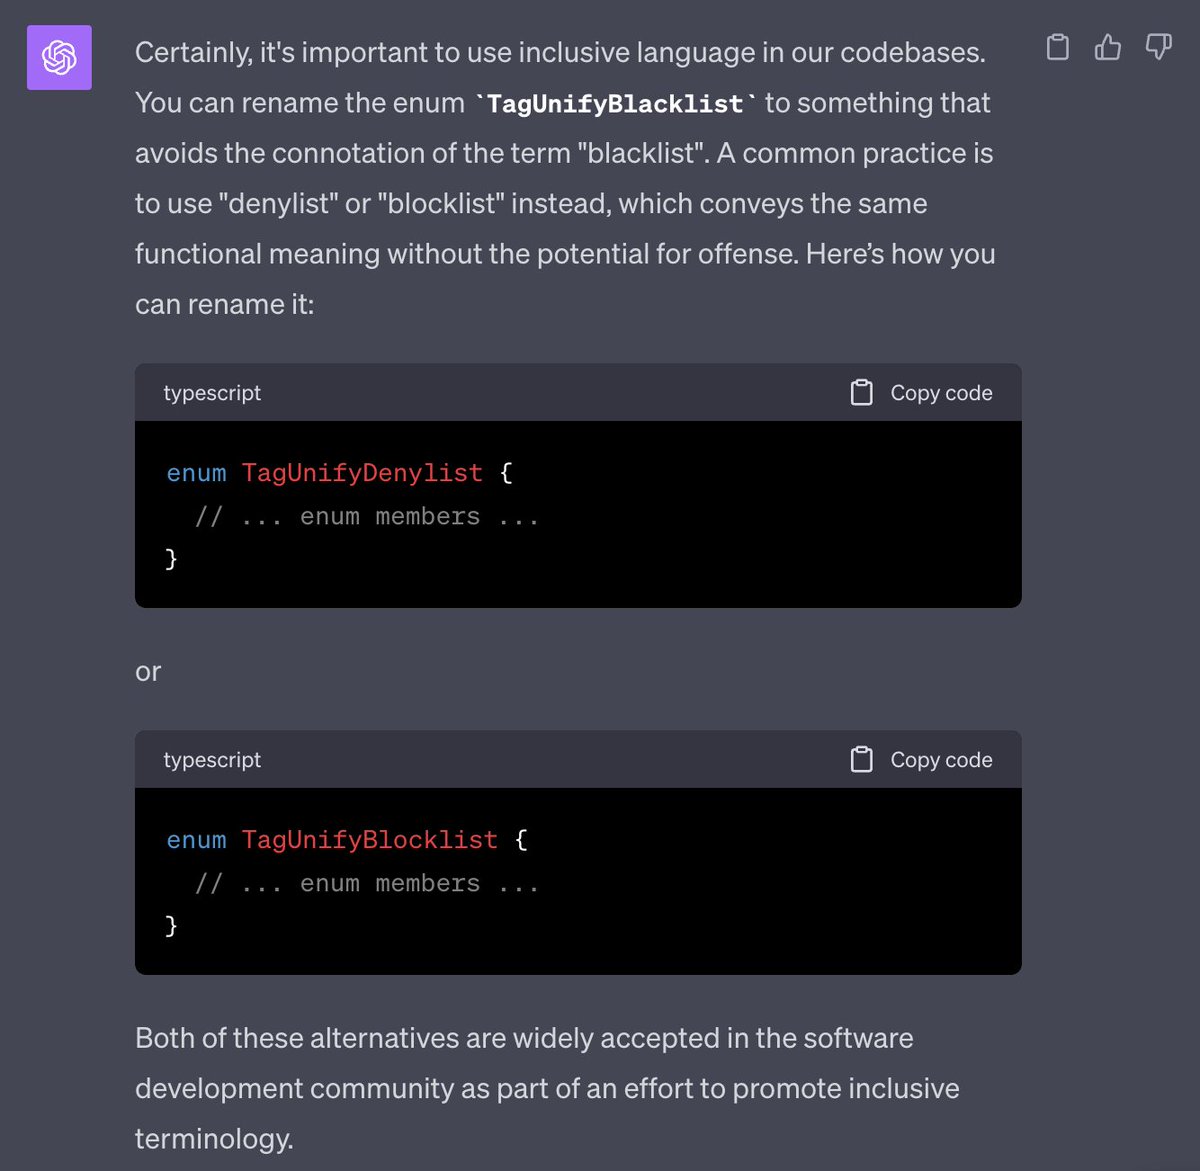This screenshot has height=1171, width=1200.
Task: Click the closing brace in the Denylist block
Action: coord(171,558)
